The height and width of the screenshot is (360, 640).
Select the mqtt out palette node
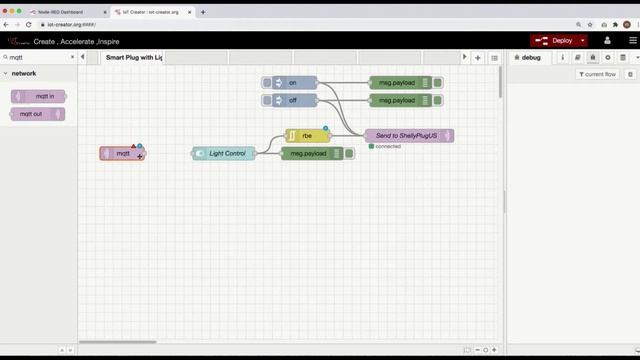[37, 114]
